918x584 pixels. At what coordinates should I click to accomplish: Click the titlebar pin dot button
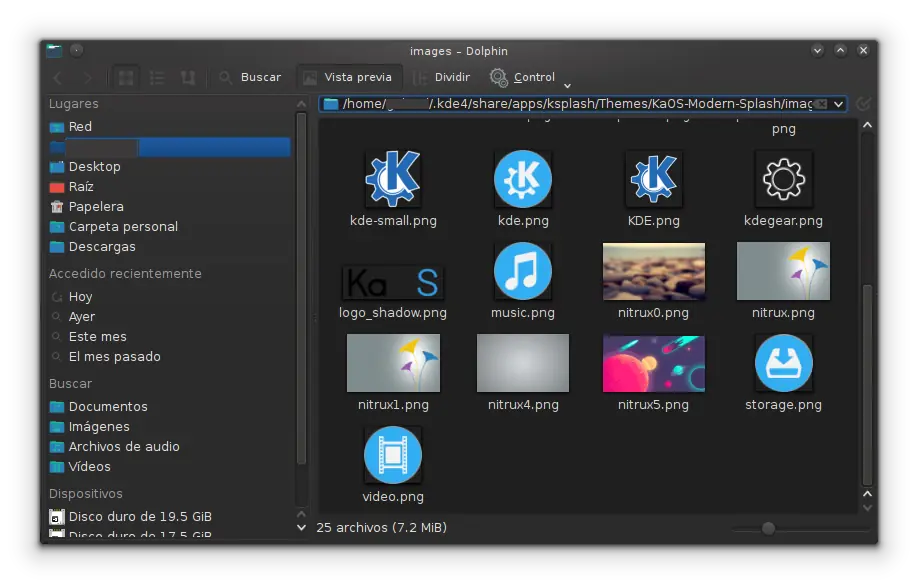[76, 50]
